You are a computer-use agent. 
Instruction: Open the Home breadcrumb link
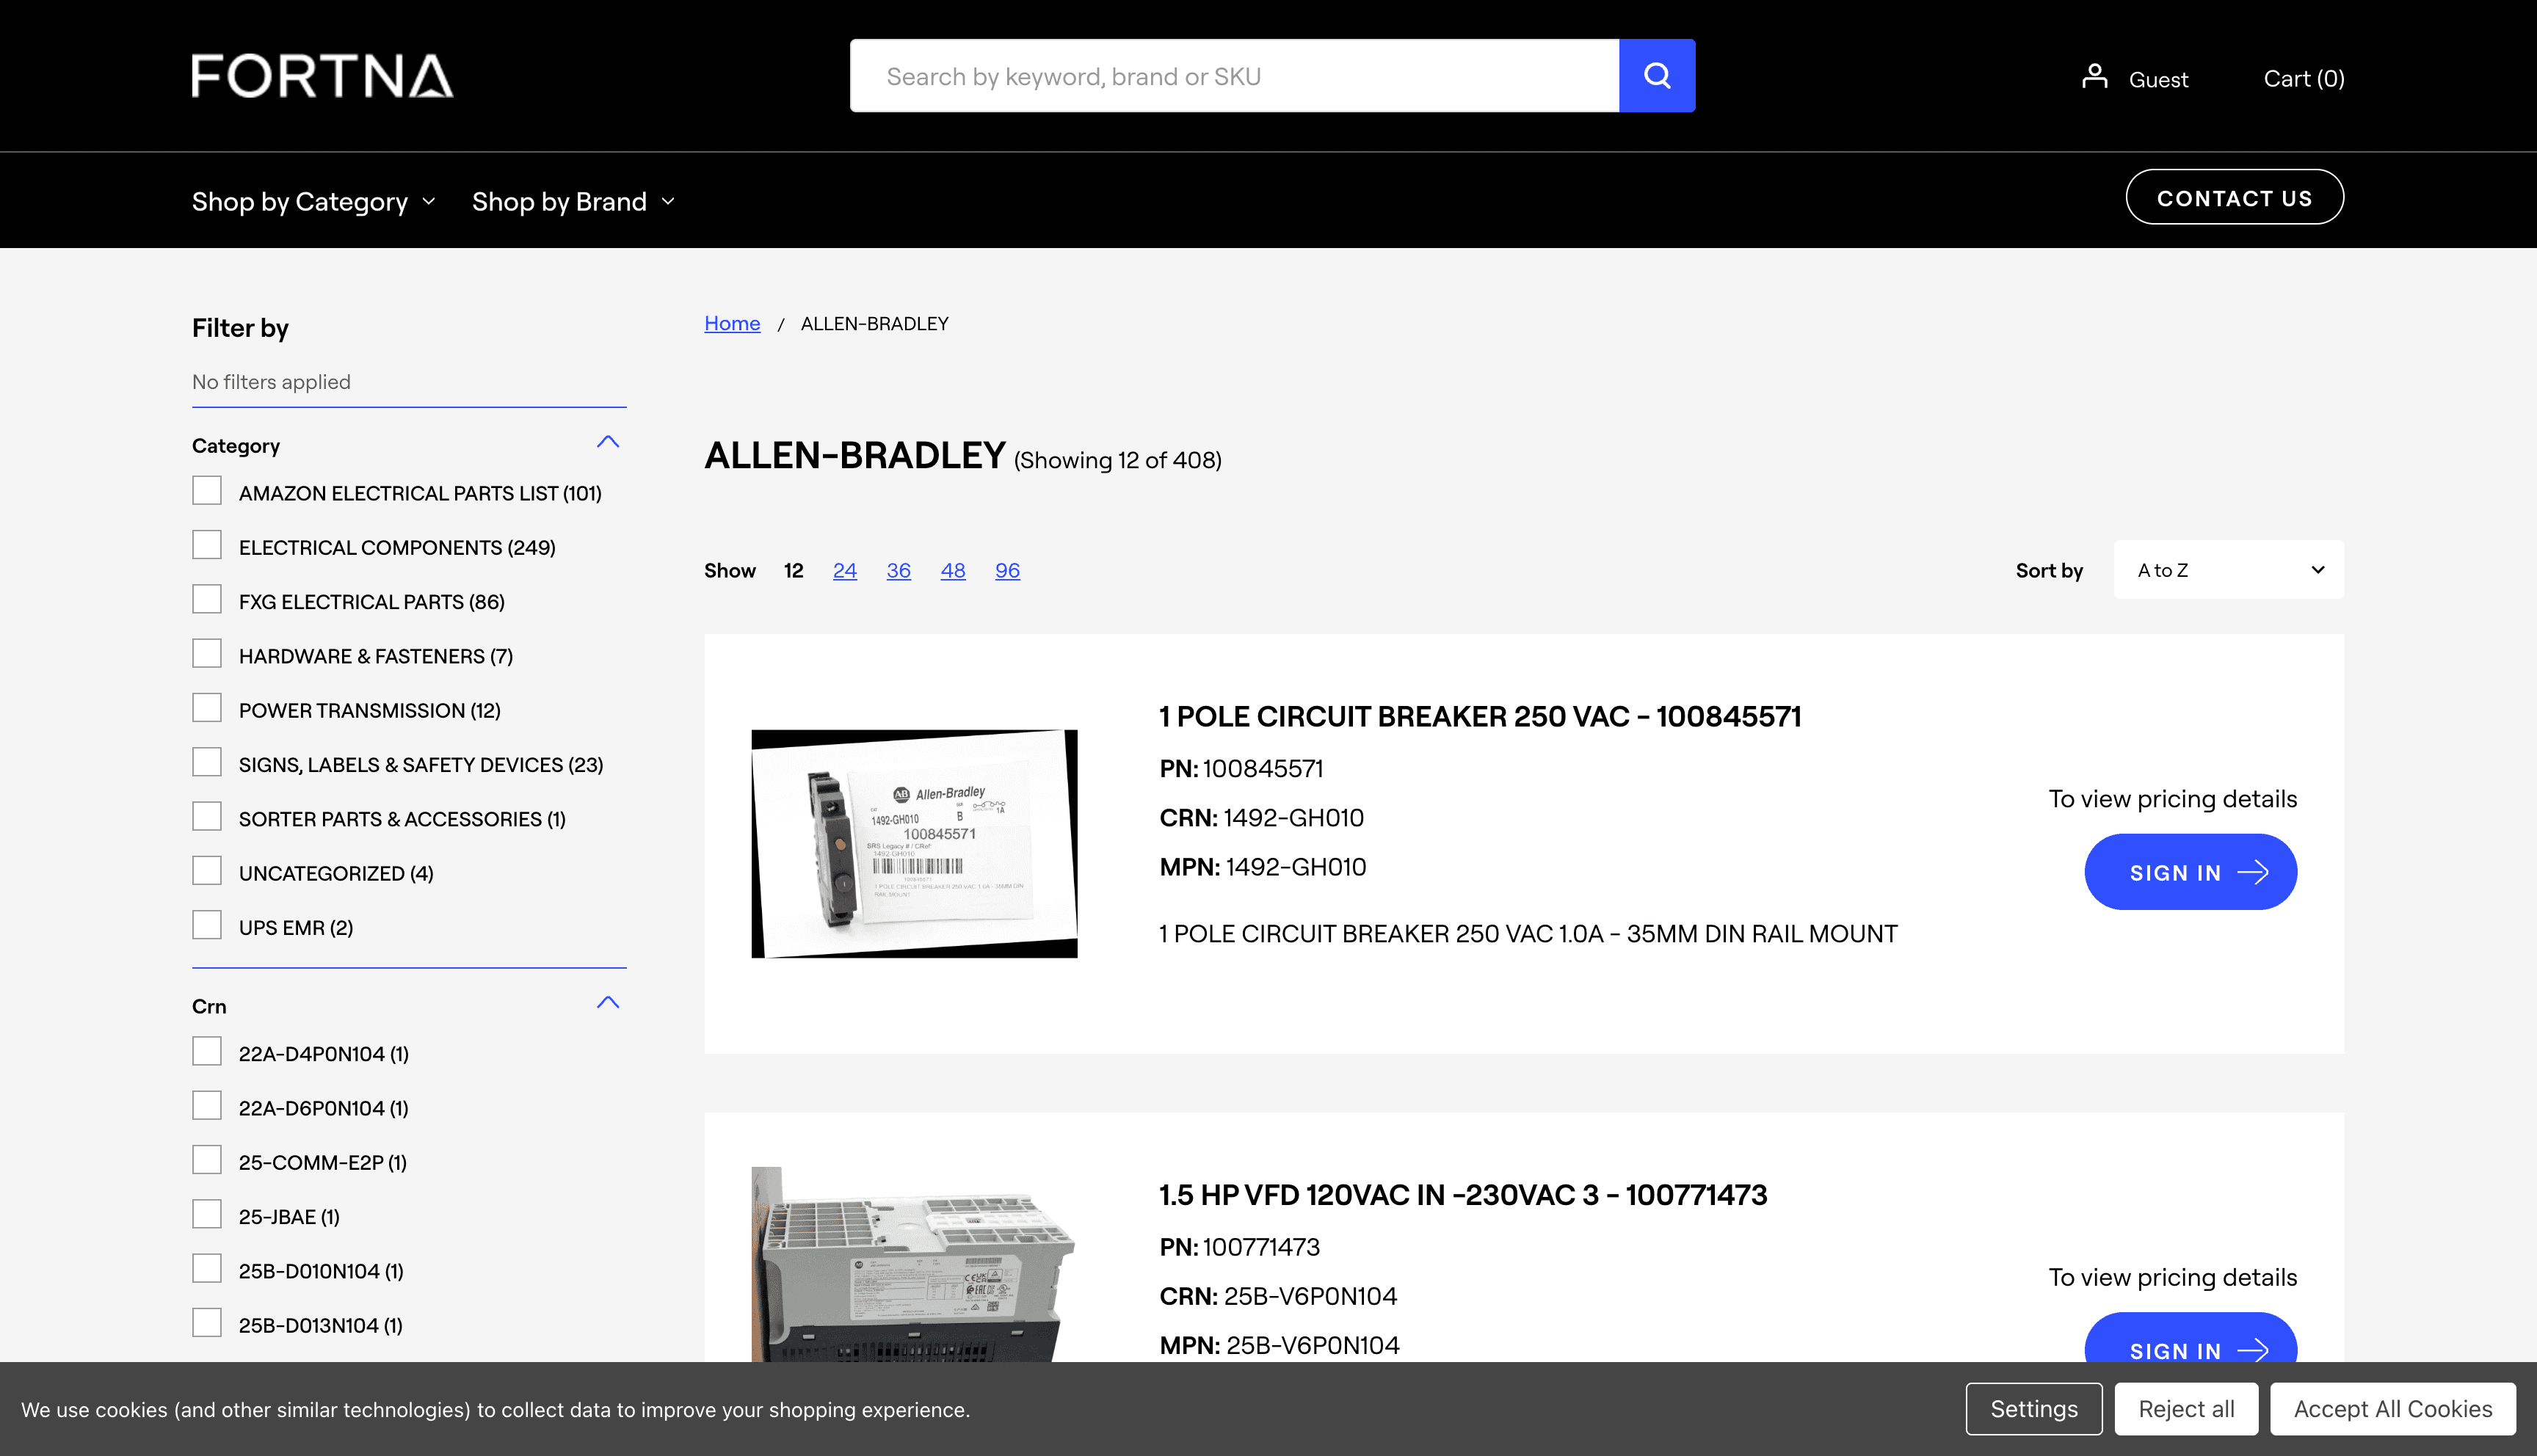(x=732, y=323)
